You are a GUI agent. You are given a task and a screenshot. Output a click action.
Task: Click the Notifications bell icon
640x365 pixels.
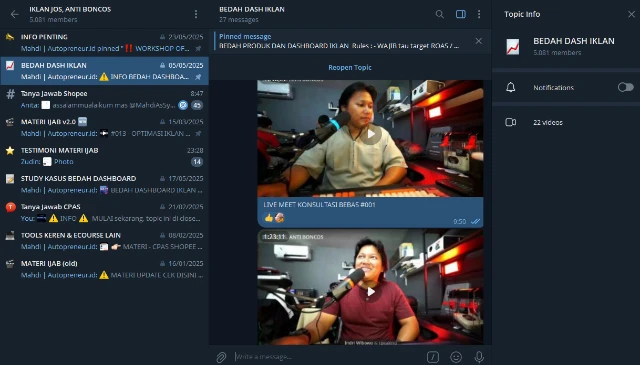pos(511,87)
